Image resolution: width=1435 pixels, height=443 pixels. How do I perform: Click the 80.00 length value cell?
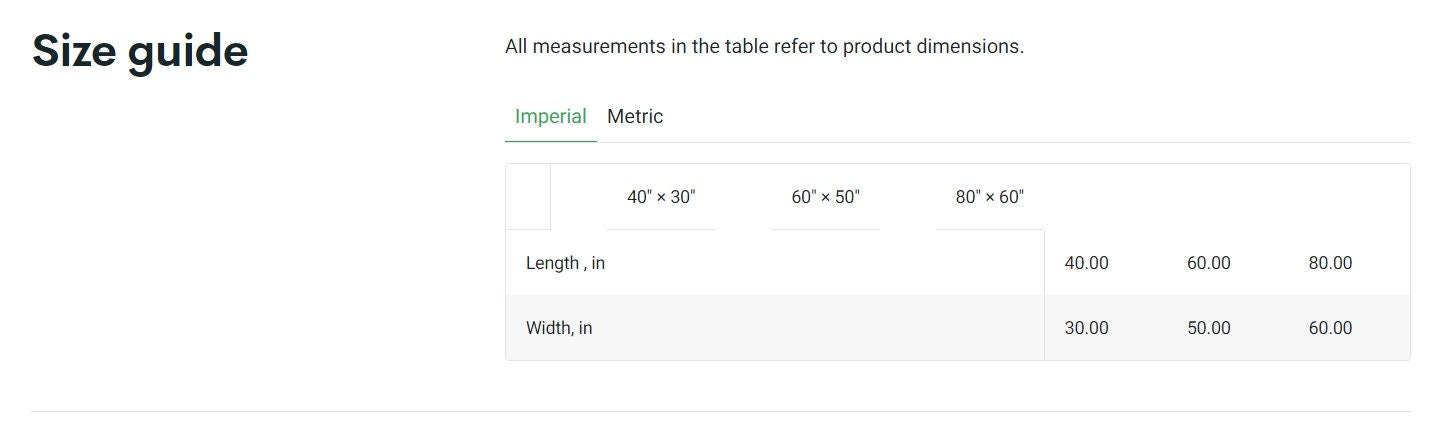pos(1330,263)
